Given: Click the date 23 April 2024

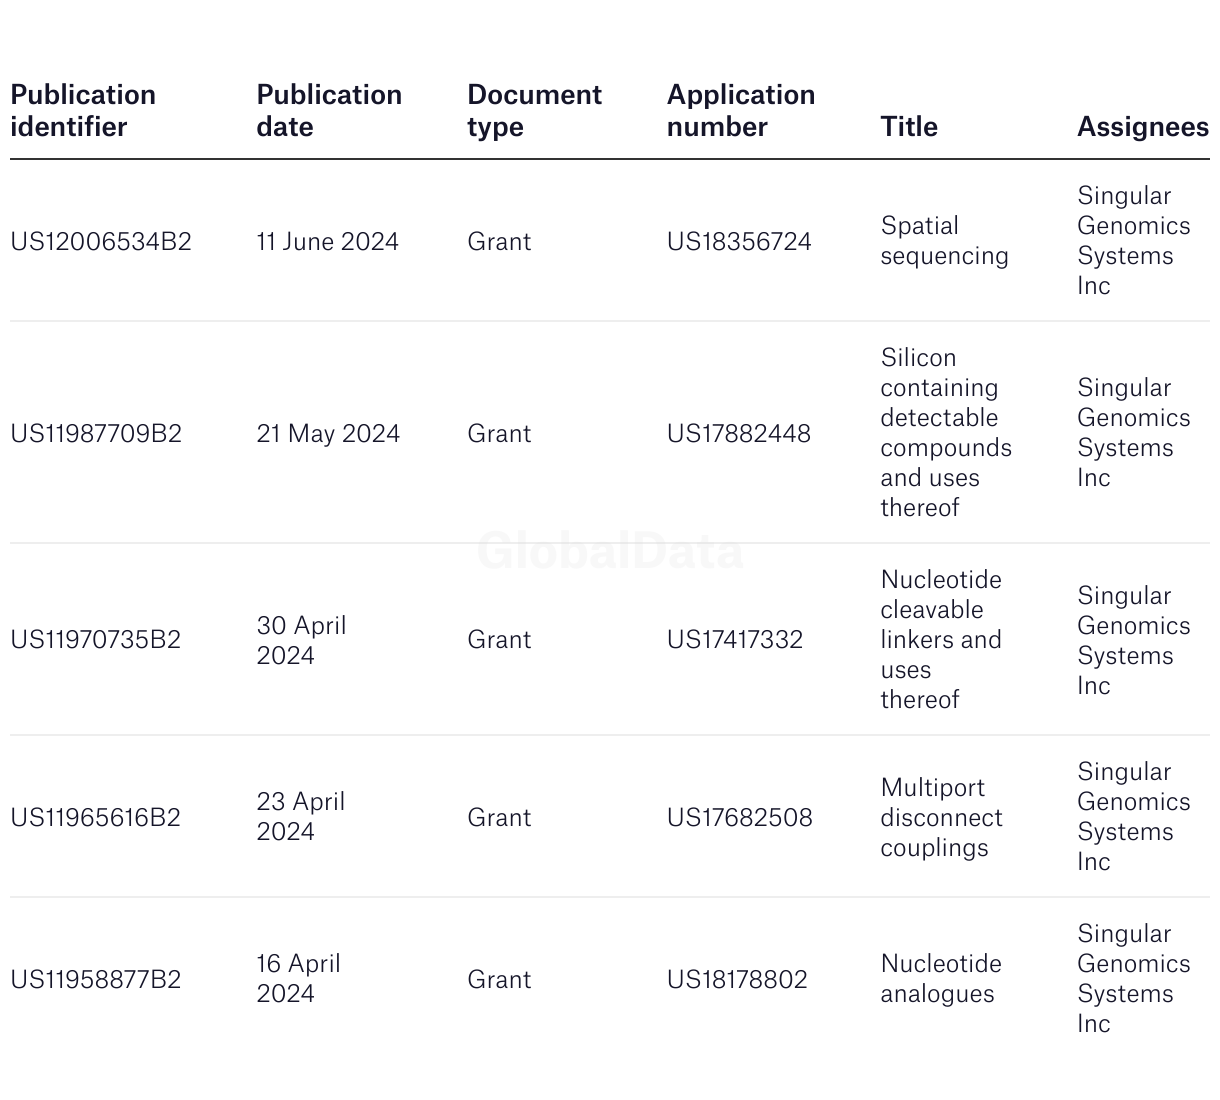Looking at the screenshot, I should tap(301, 817).
